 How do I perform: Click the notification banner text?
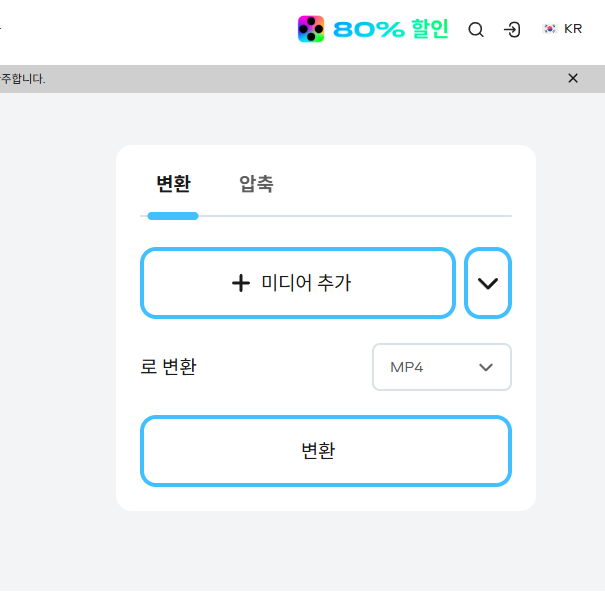tap(23, 78)
